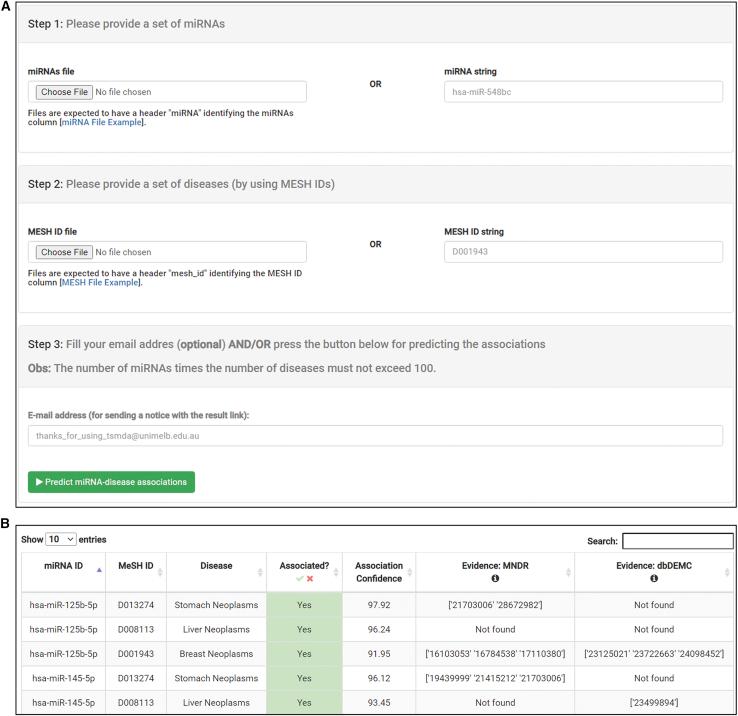The image size is (738, 716).
Task: Click Choose File for miRNAs file
Action: click(x=64, y=92)
